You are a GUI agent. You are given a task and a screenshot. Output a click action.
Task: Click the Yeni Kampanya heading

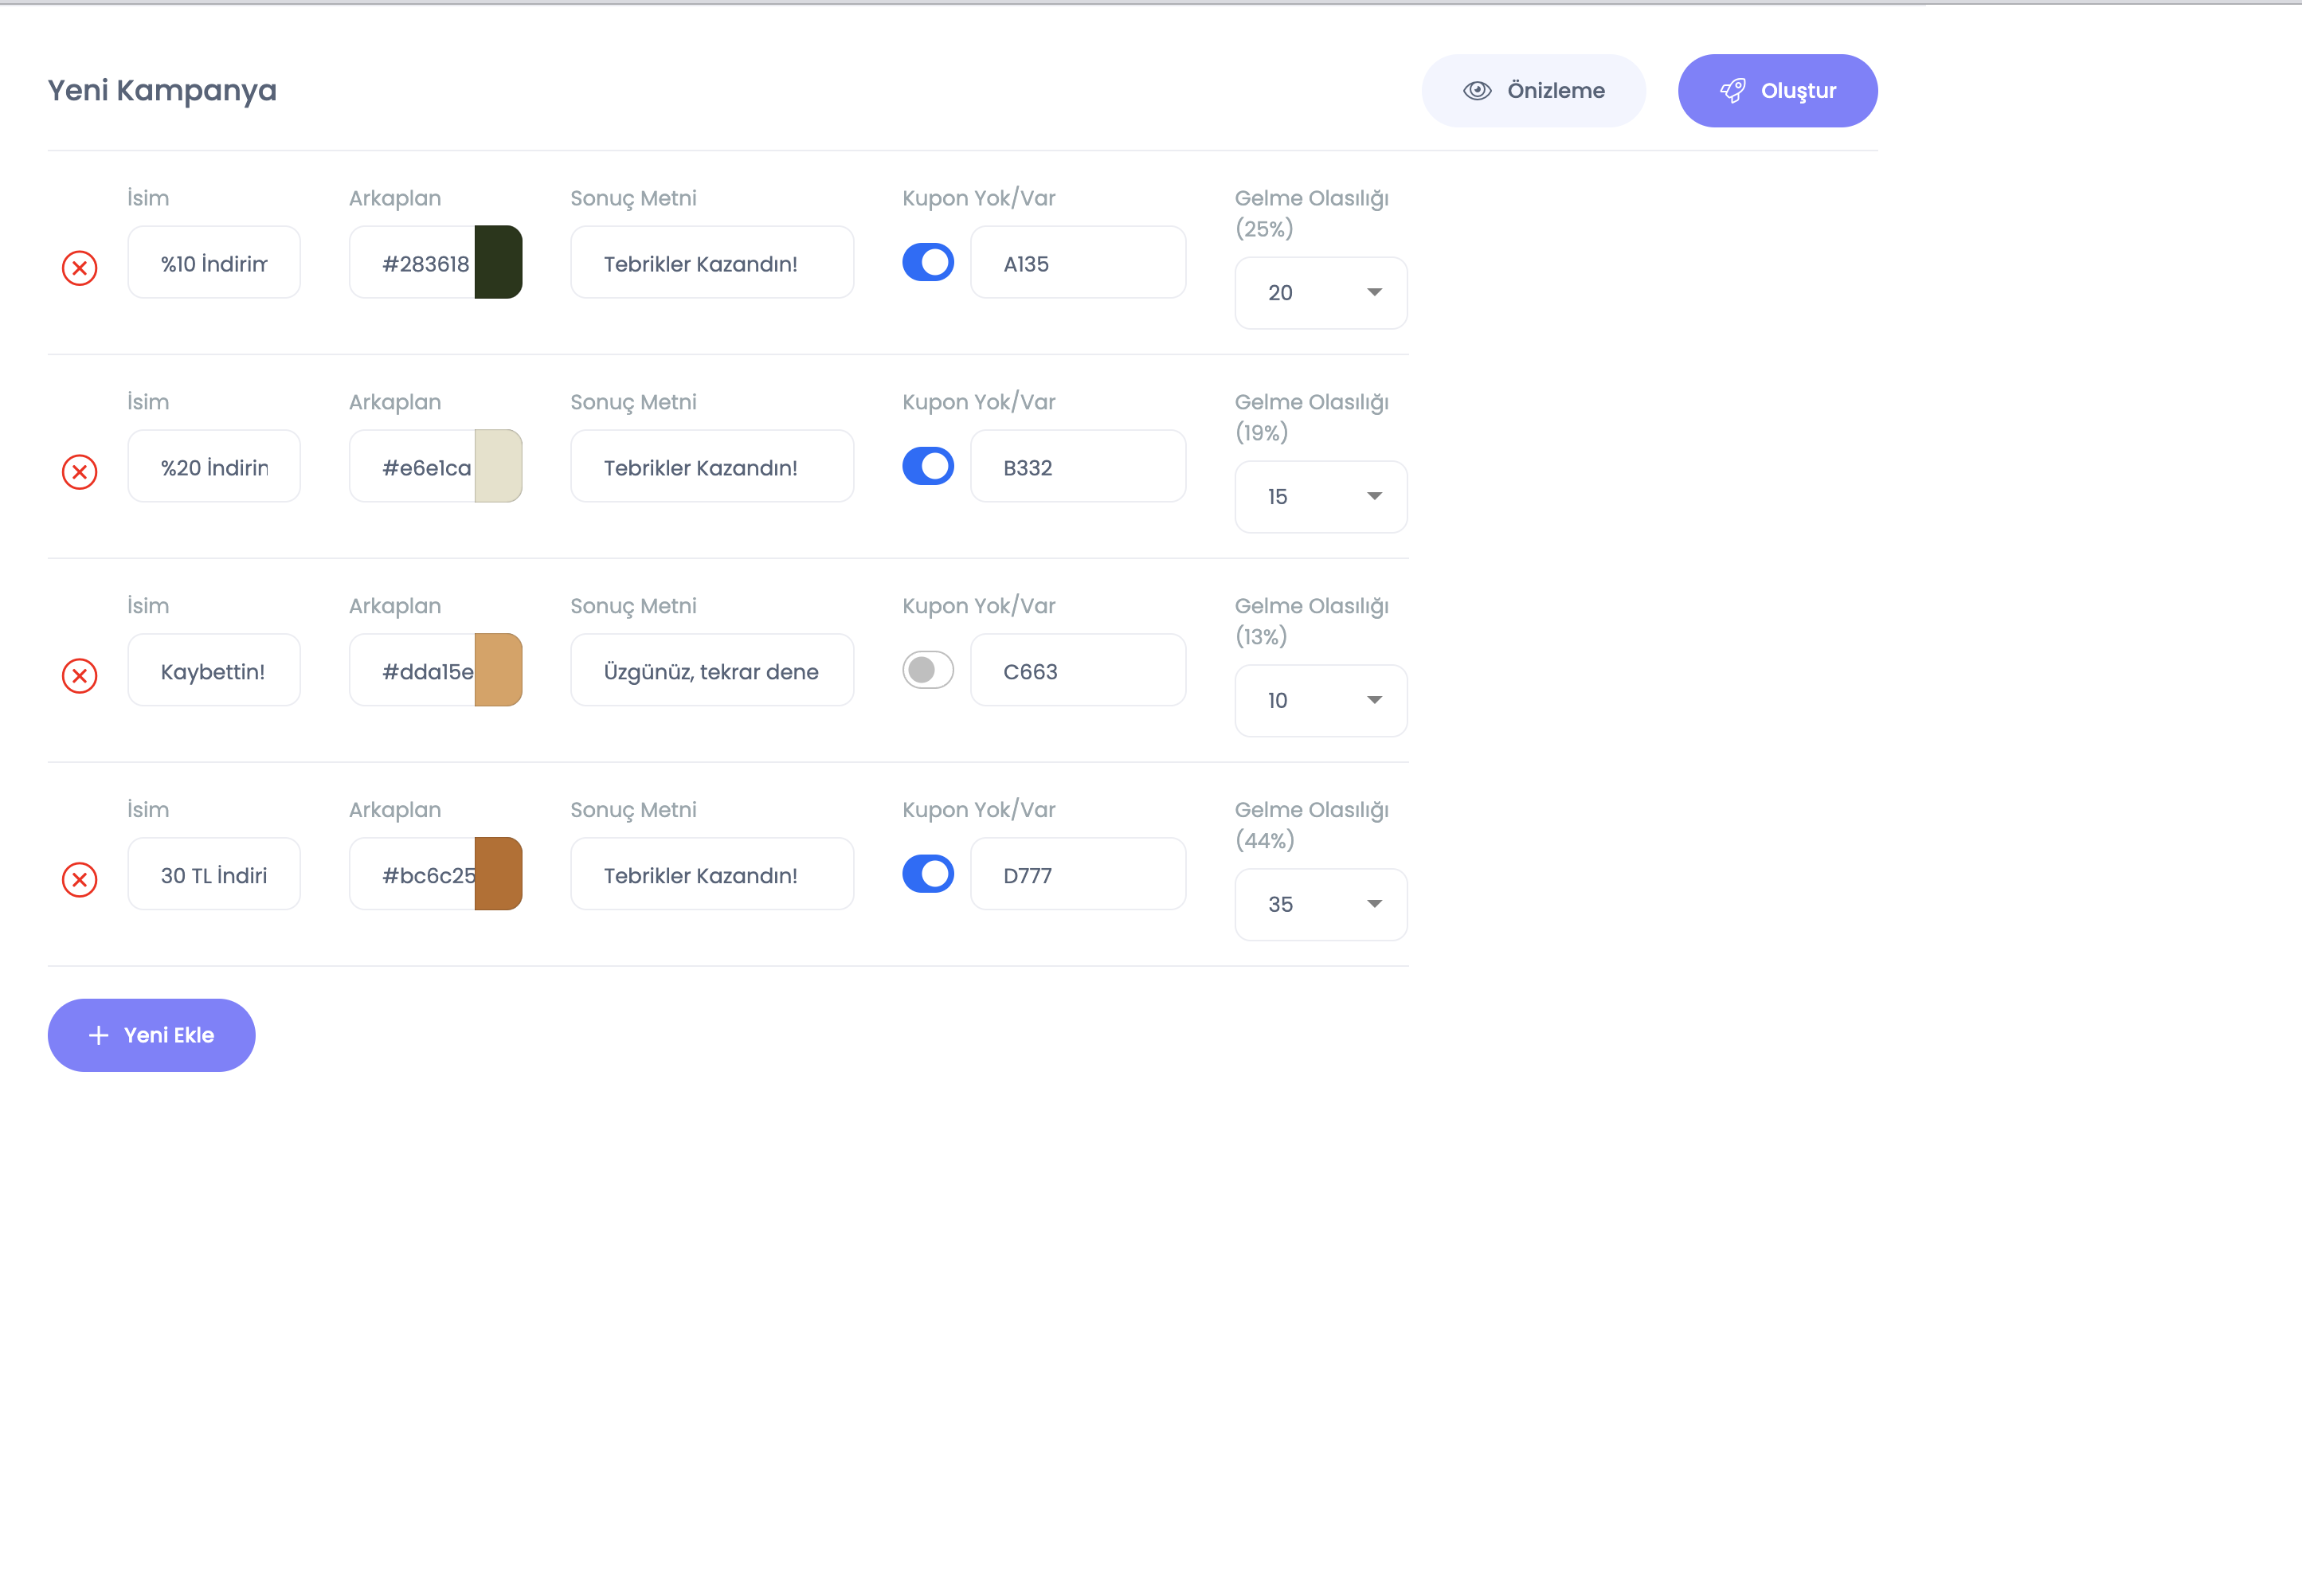(x=162, y=91)
